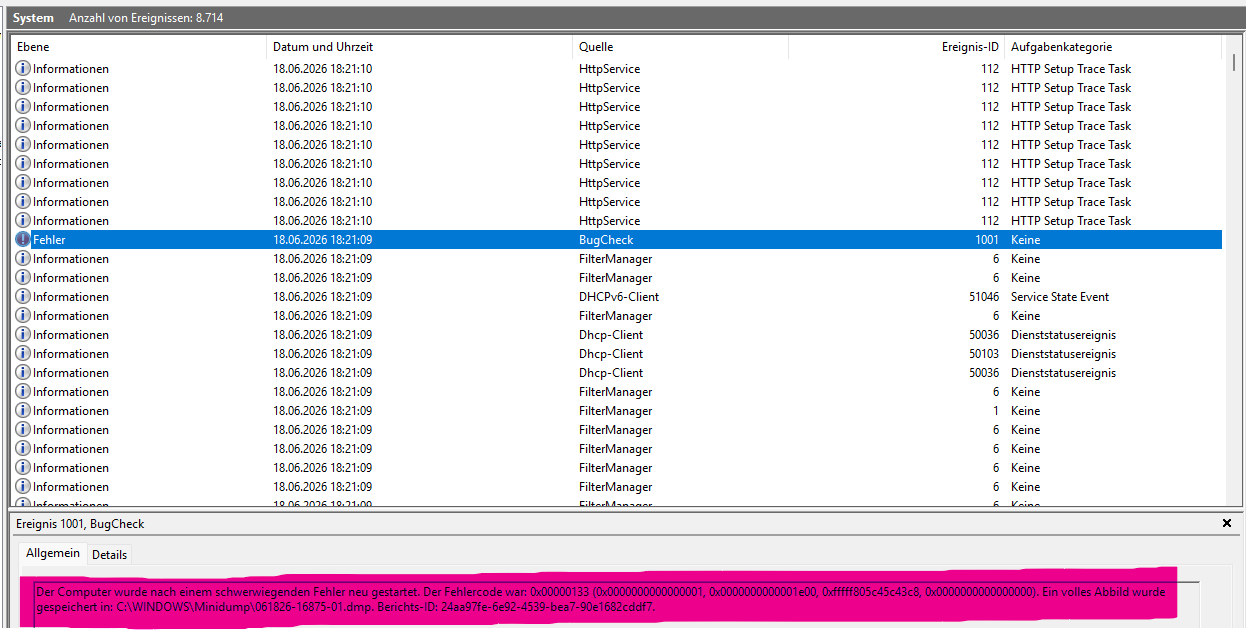Click the System log title
The image size is (1246, 631).
tap(33, 18)
